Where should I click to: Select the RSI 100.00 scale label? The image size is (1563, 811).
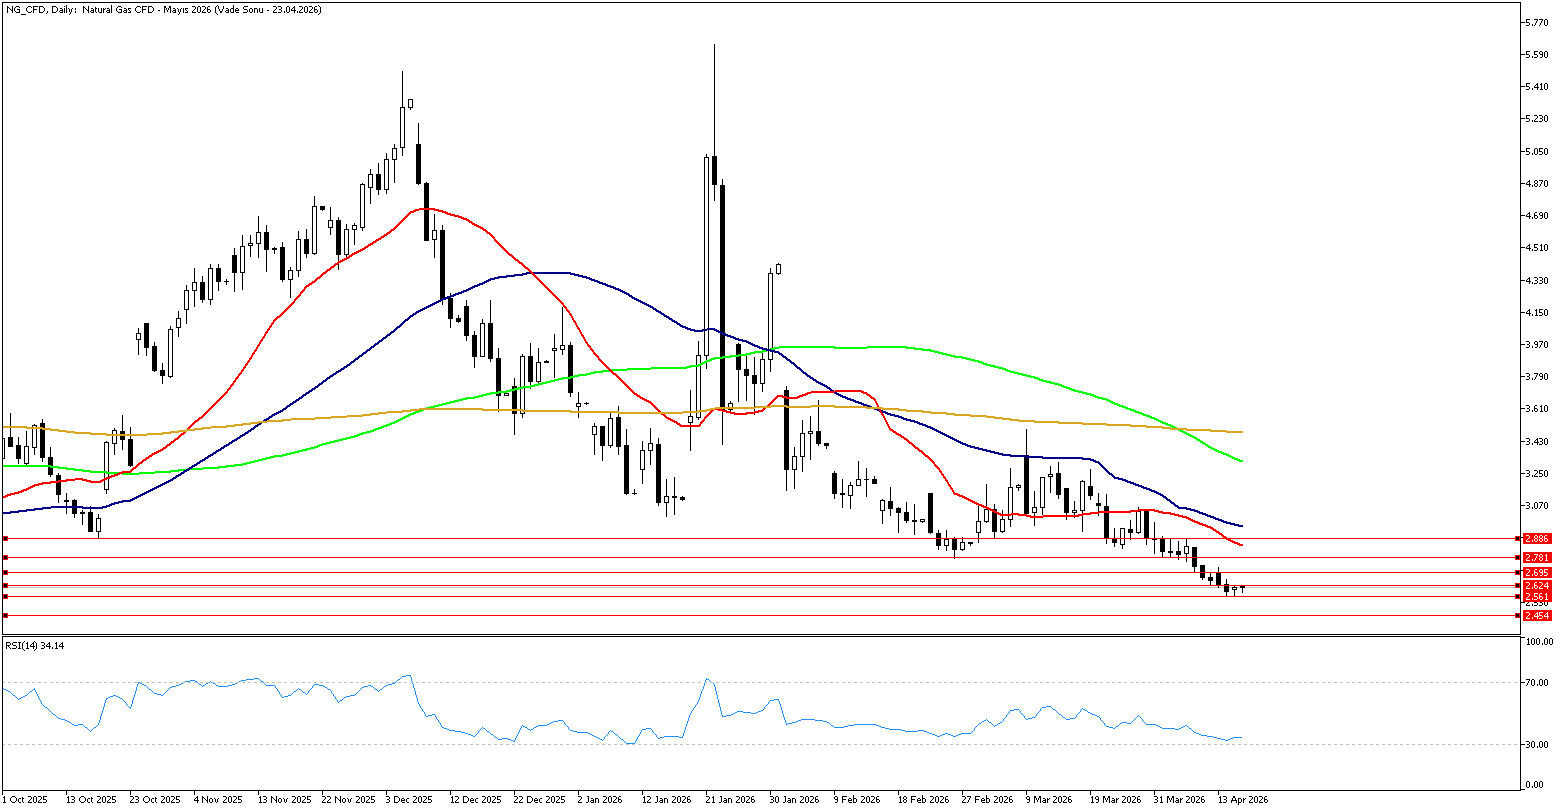pyautogui.click(x=1538, y=642)
